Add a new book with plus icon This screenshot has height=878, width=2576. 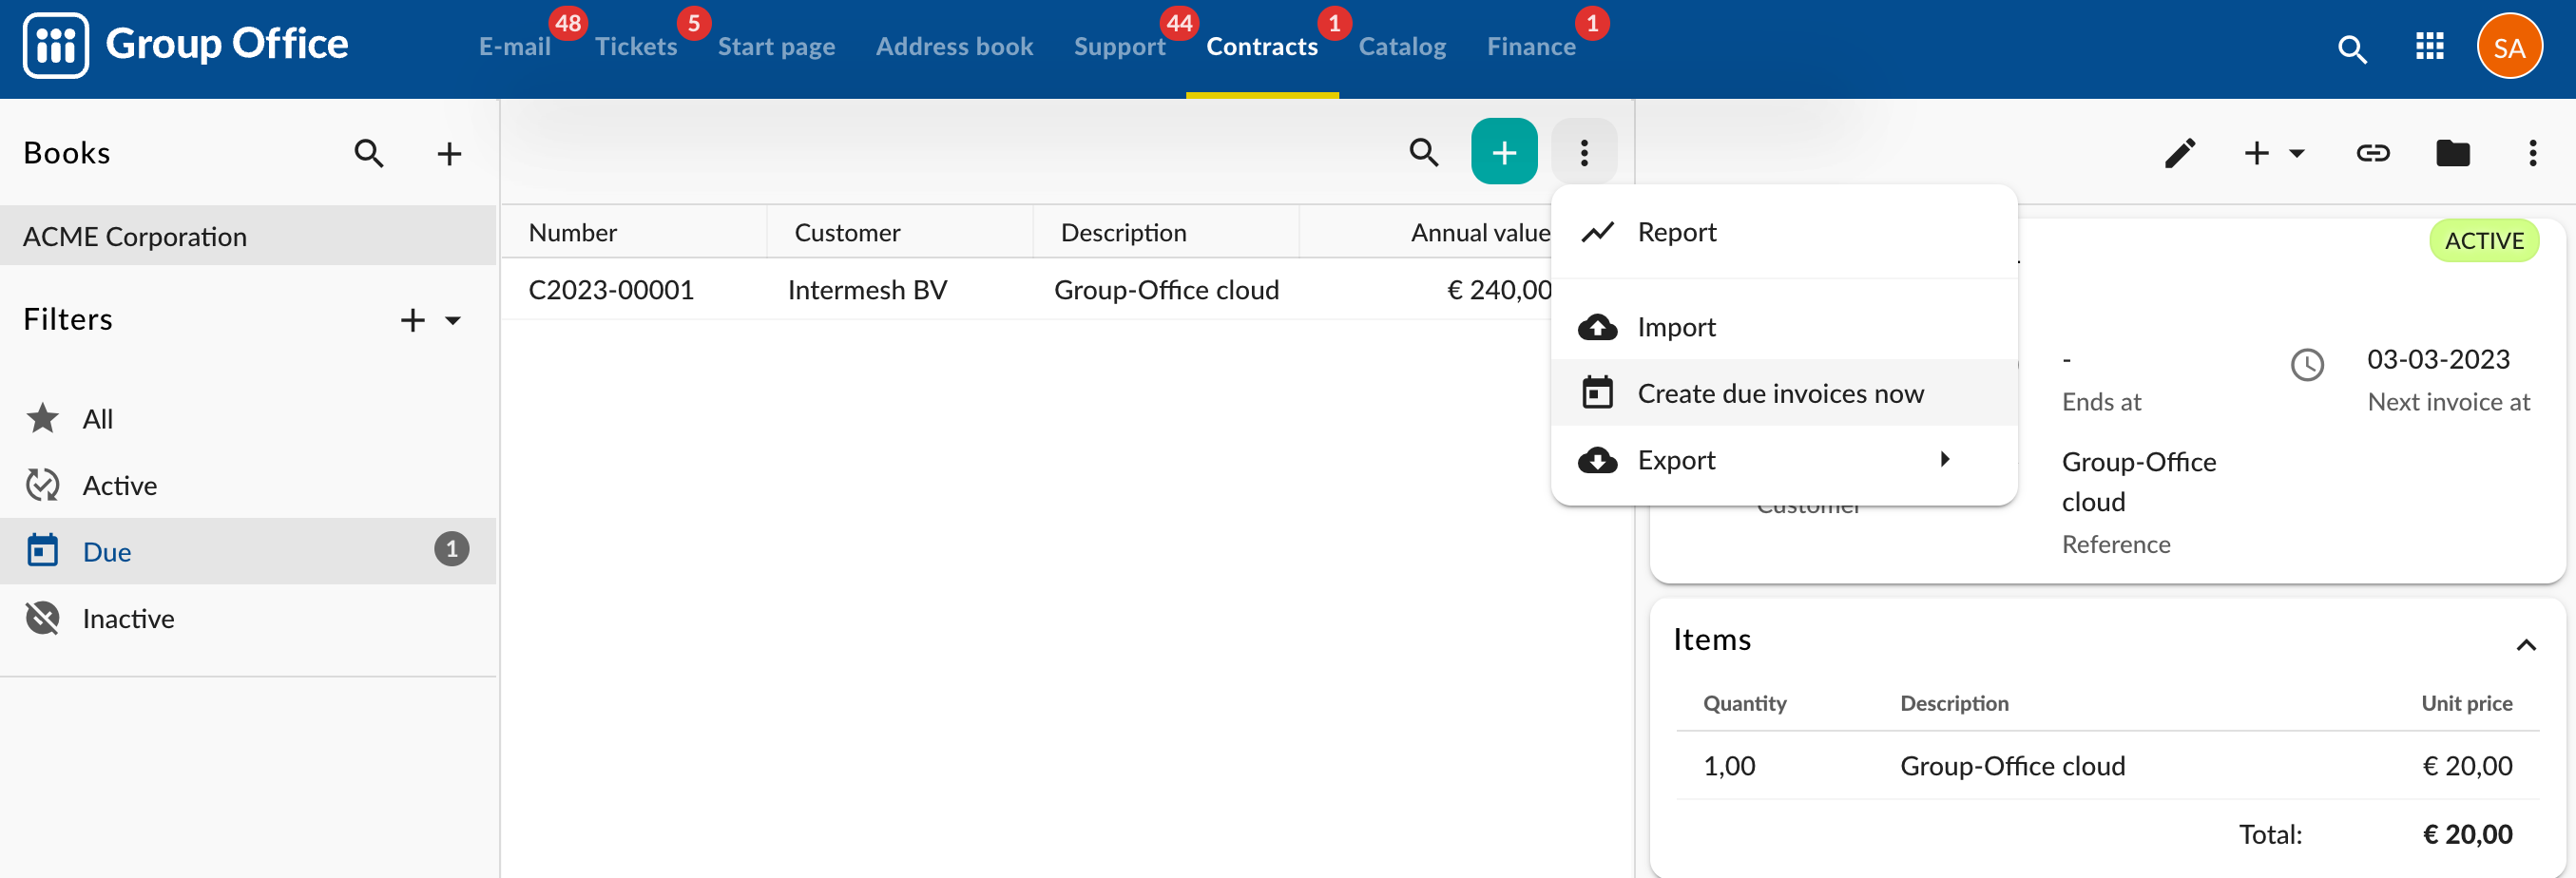pyautogui.click(x=449, y=153)
